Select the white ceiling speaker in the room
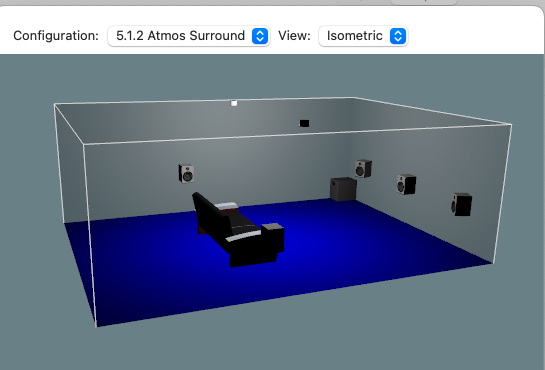 [x=234, y=103]
